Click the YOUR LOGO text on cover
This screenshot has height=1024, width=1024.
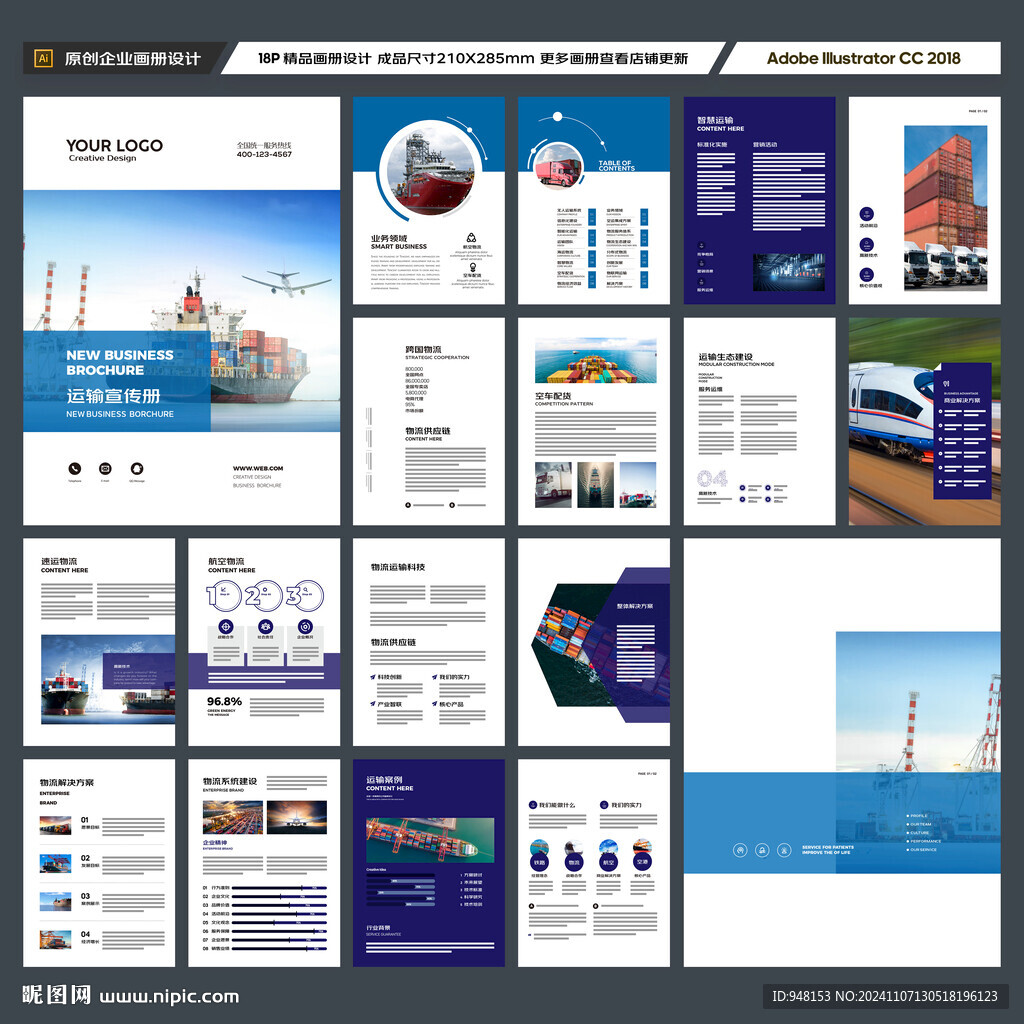point(114,146)
